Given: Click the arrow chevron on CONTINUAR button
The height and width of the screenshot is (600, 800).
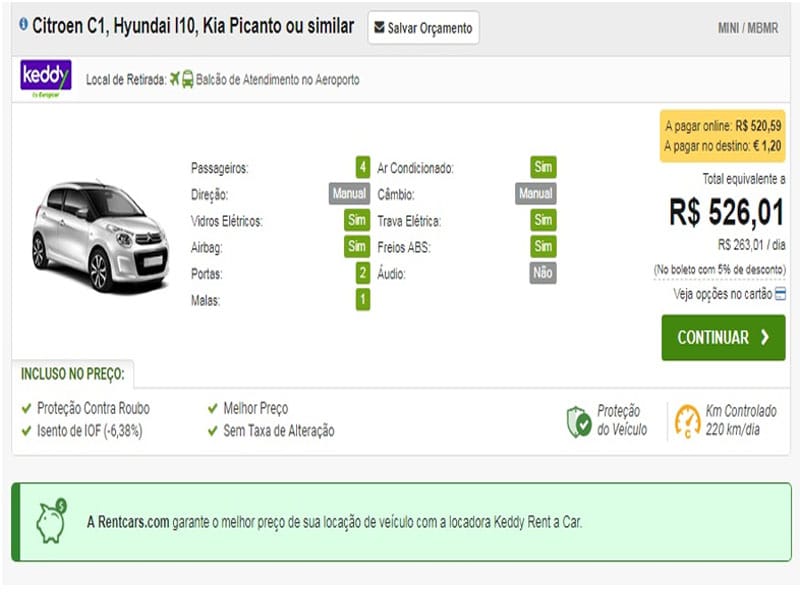Looking at the screenshot, I should pos(764,337).
